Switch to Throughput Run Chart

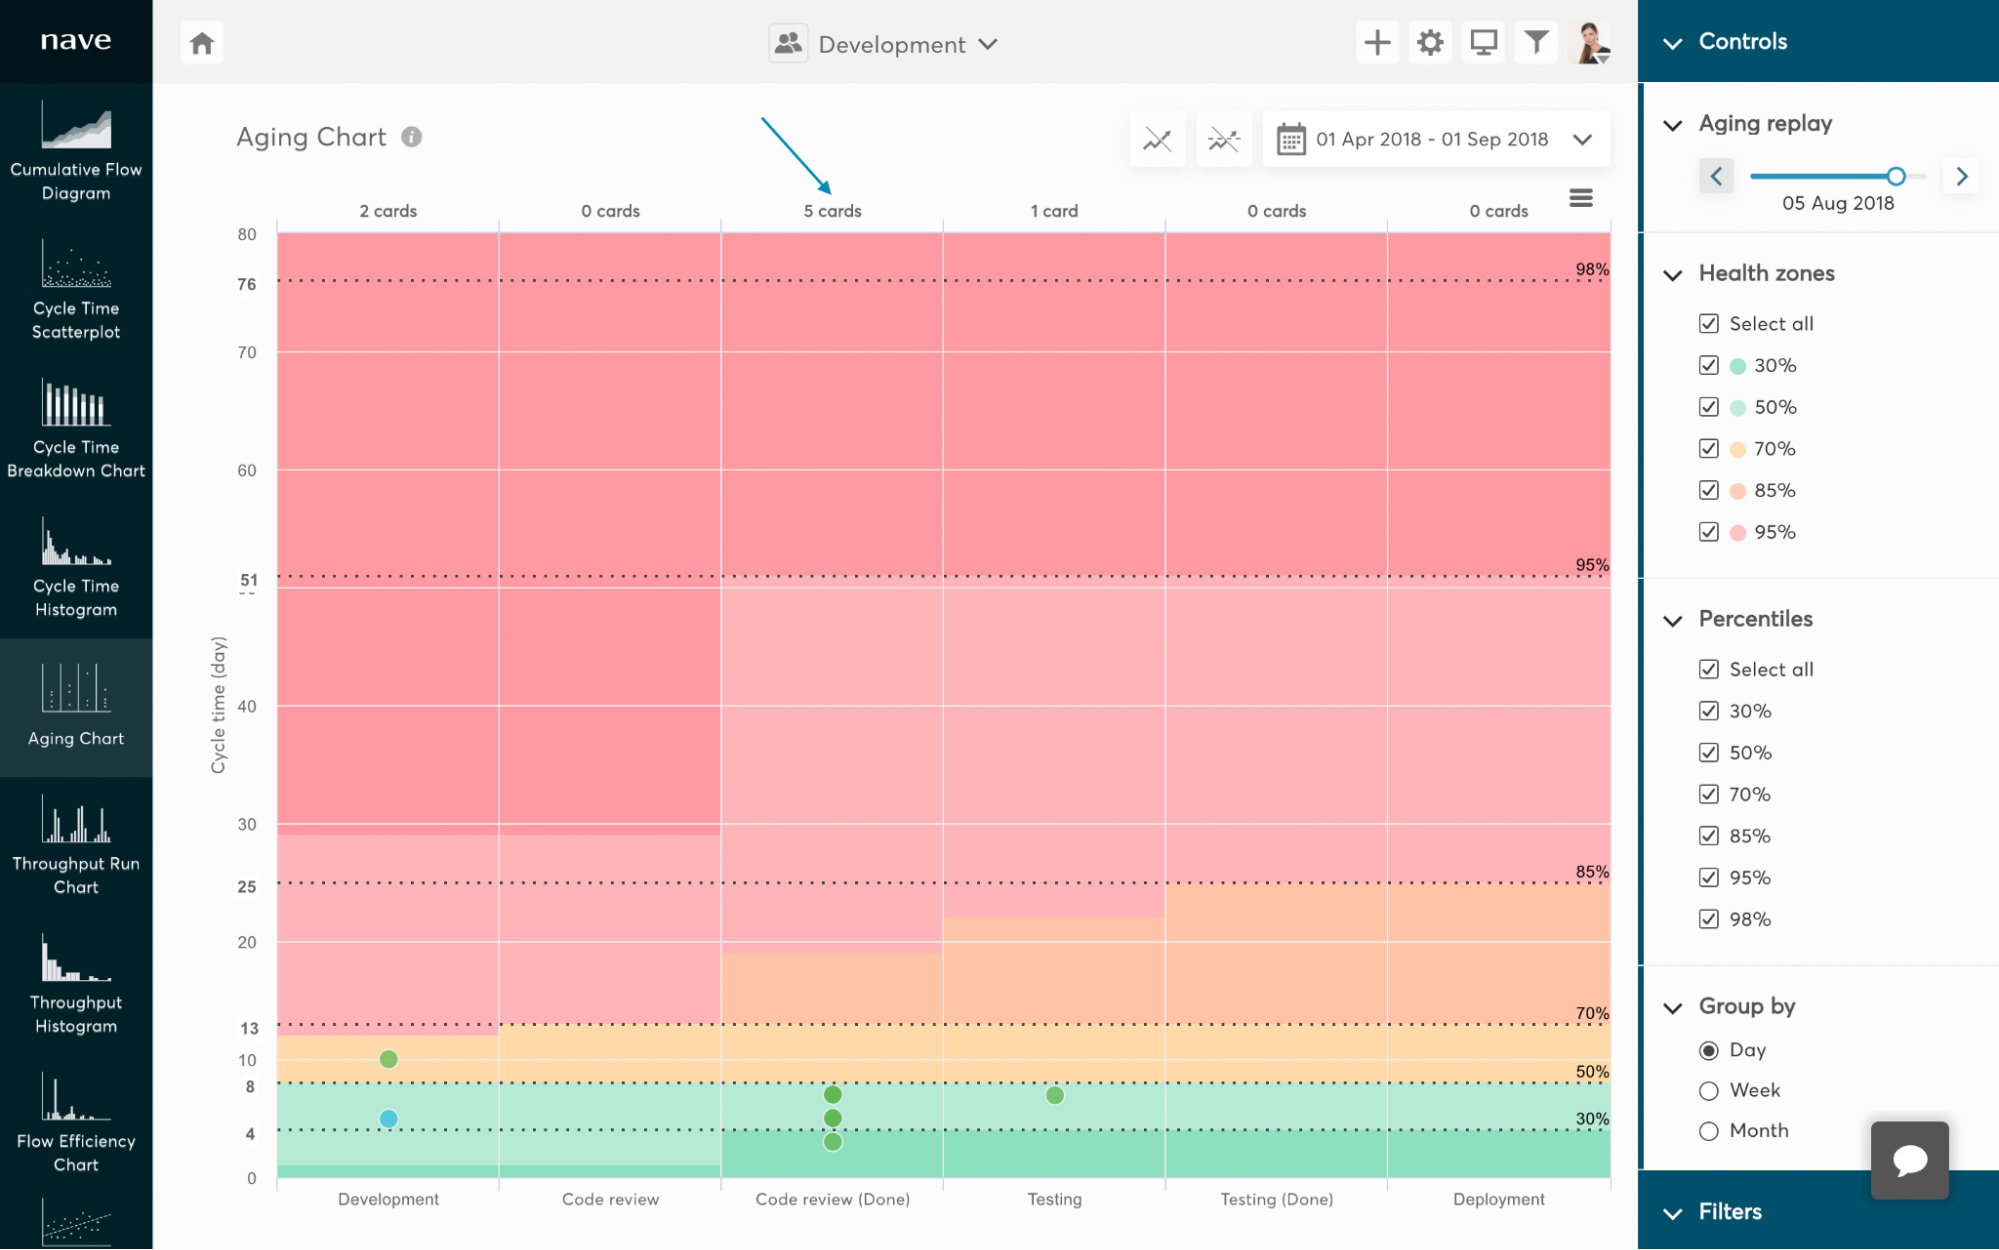76,846
